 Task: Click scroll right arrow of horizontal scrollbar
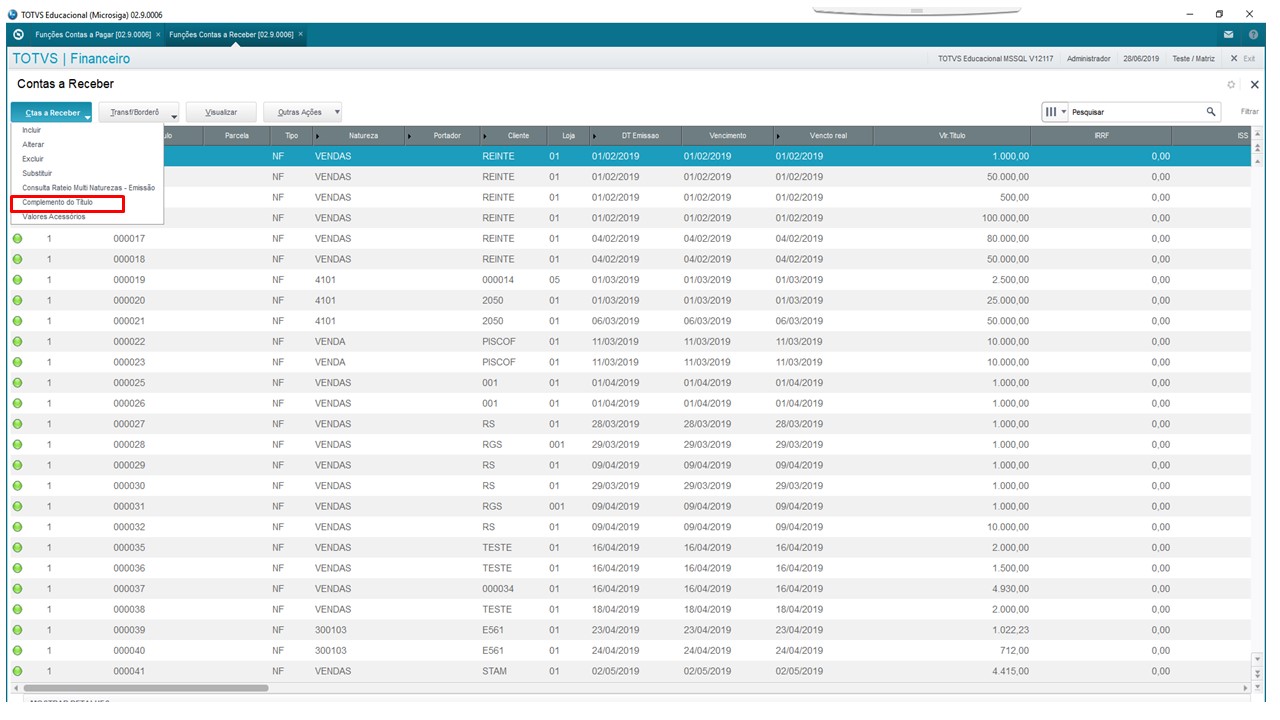pyautogui.click(x=1245, y=688)
